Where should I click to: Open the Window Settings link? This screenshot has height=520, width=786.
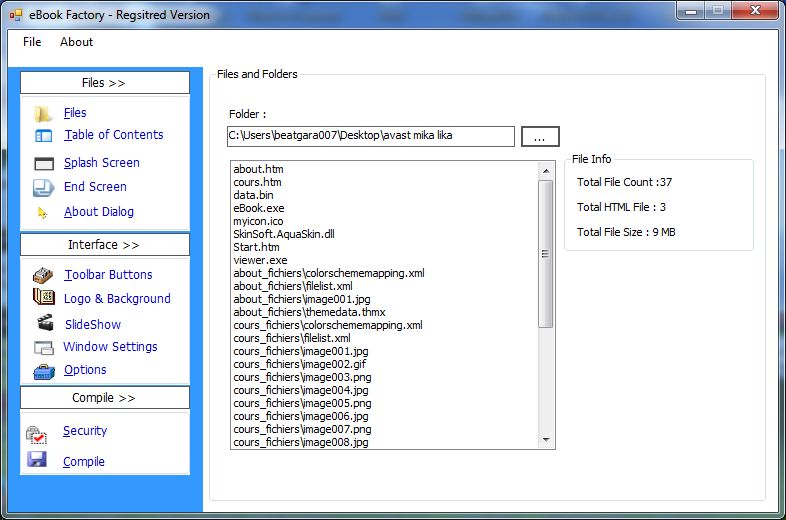click(110, 346)
